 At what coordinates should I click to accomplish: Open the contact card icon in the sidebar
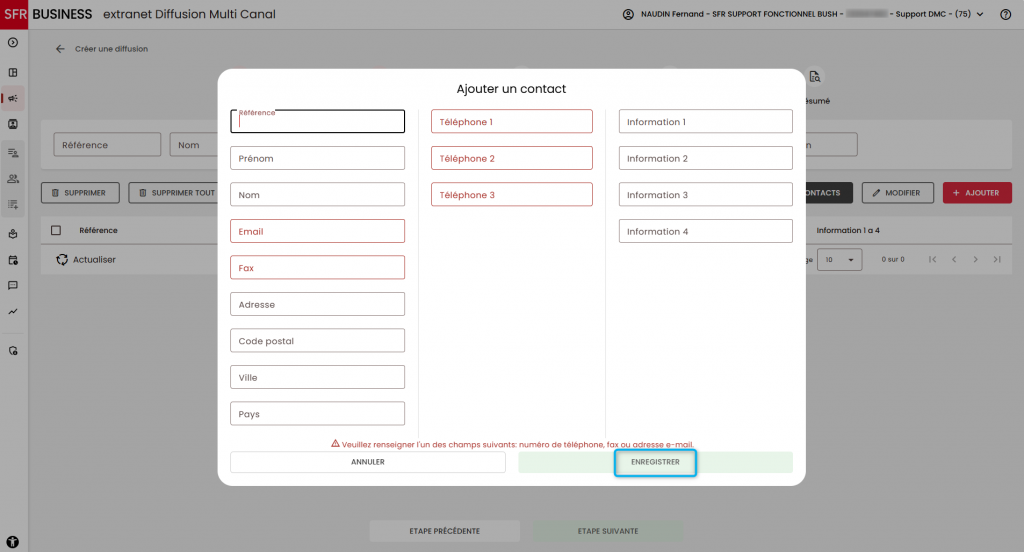tap(12, 124)
